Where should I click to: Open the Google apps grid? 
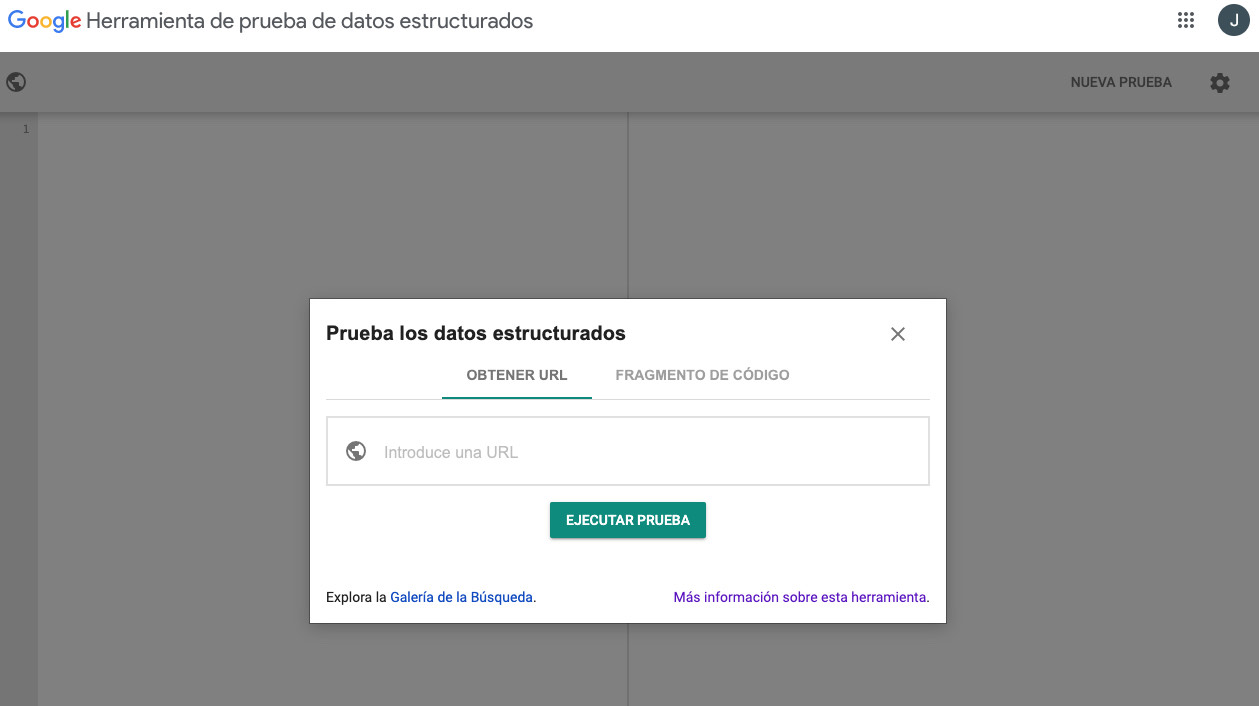[x=1185, y=19]
